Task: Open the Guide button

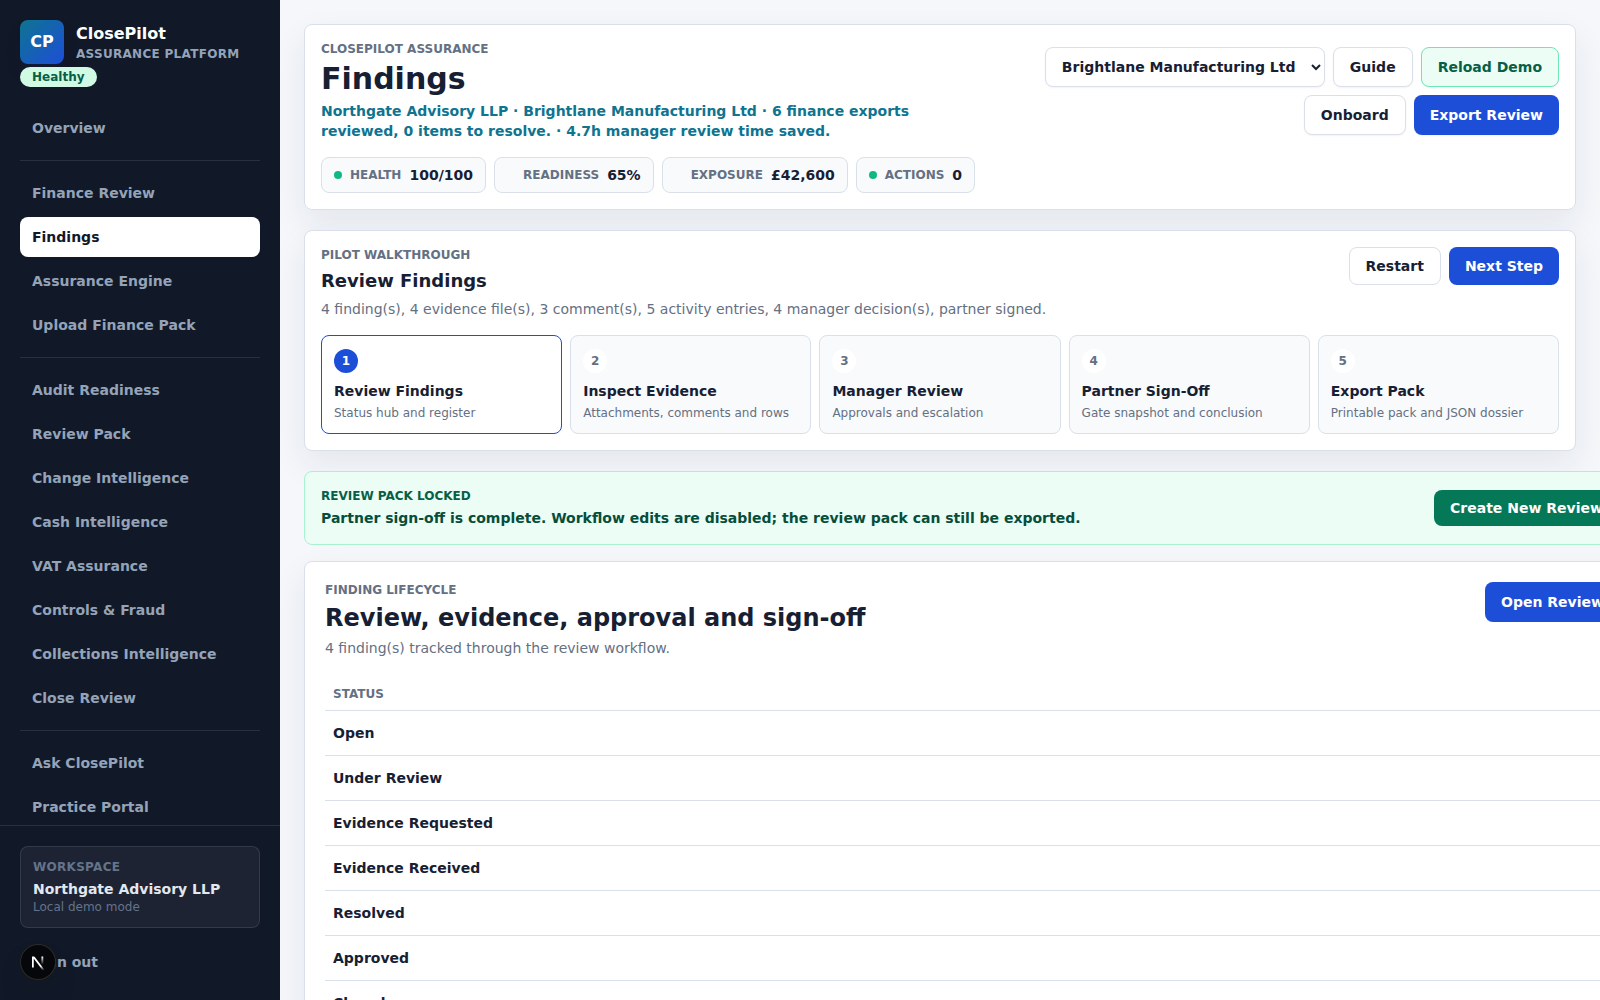Action: 1372,67
